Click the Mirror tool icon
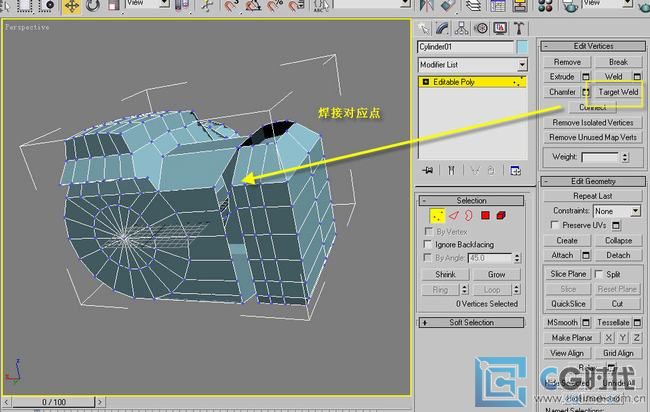The width and height of the screenshot is (650, 412). coord(426,5)
